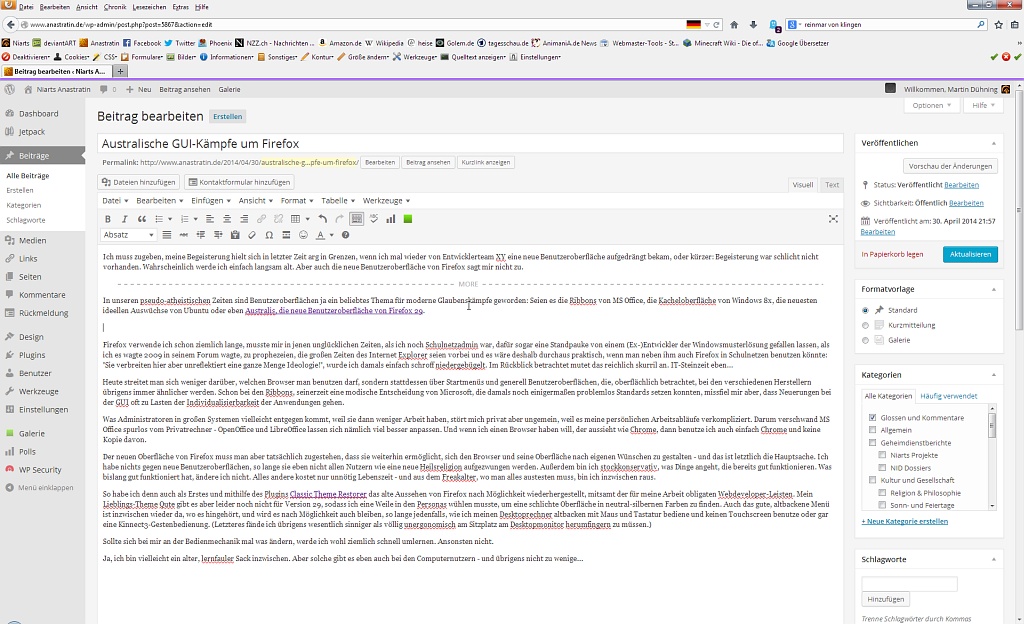Click the Aktualisieren button
The width and height of the screenshot is (1024, 624).
coord(970,254)
